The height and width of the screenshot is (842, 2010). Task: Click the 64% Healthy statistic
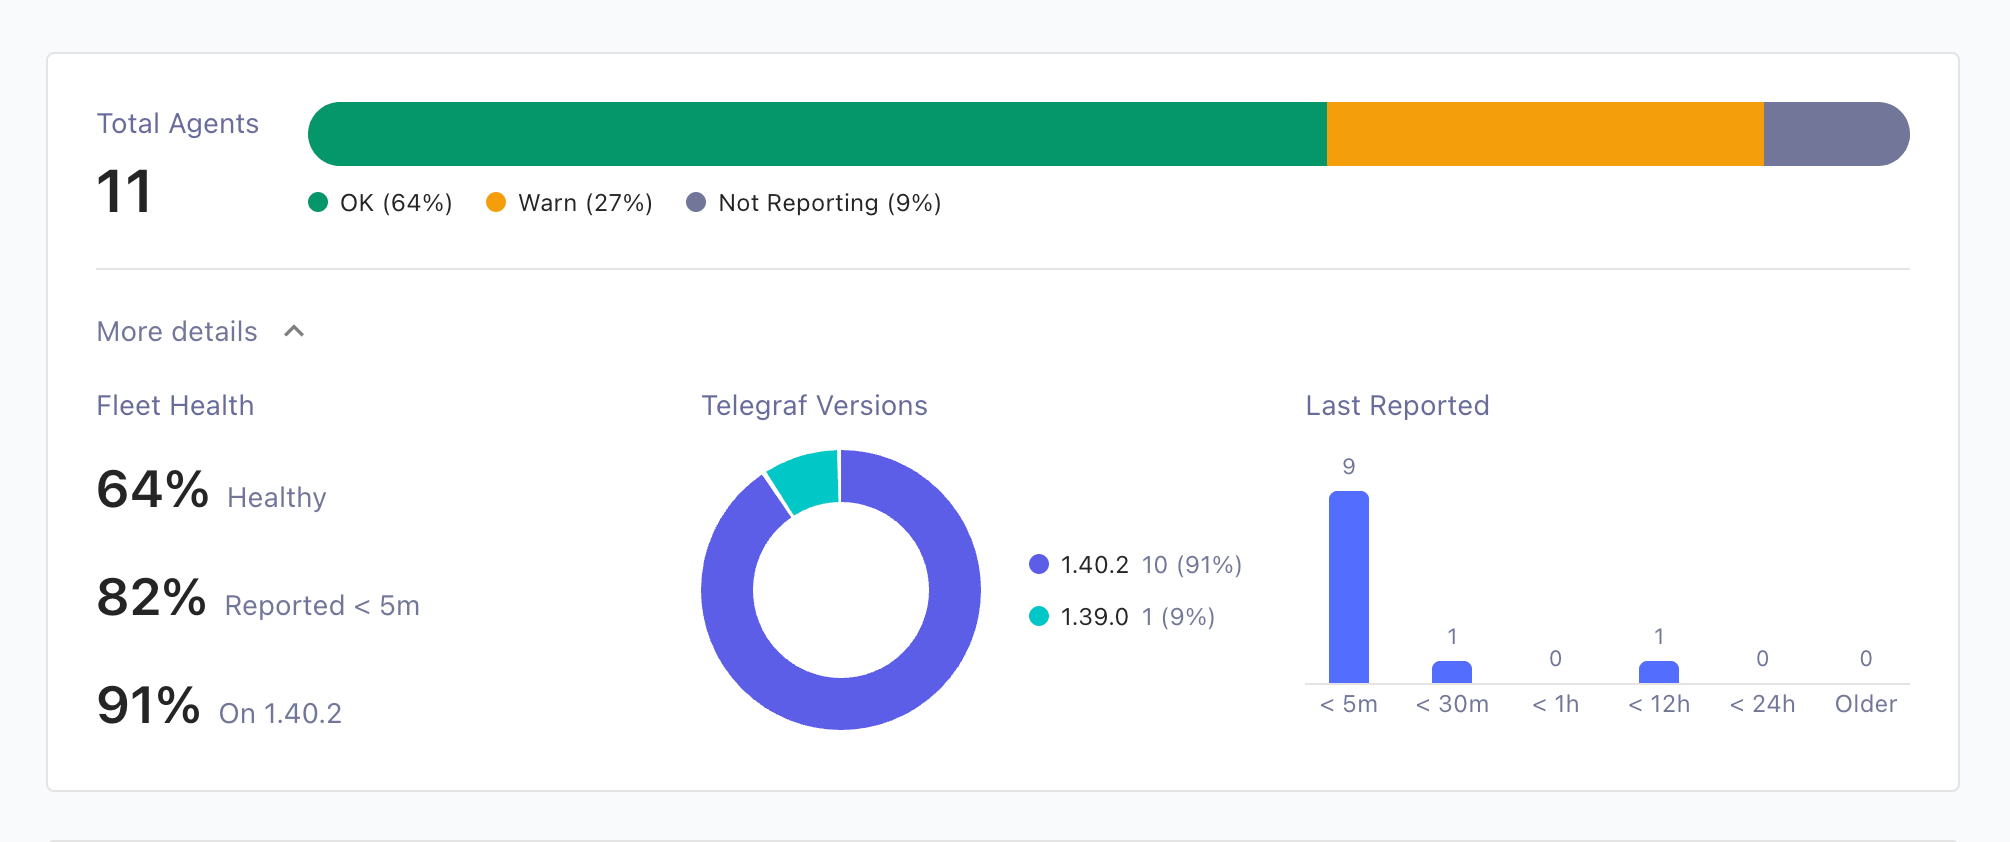point(211,490)
